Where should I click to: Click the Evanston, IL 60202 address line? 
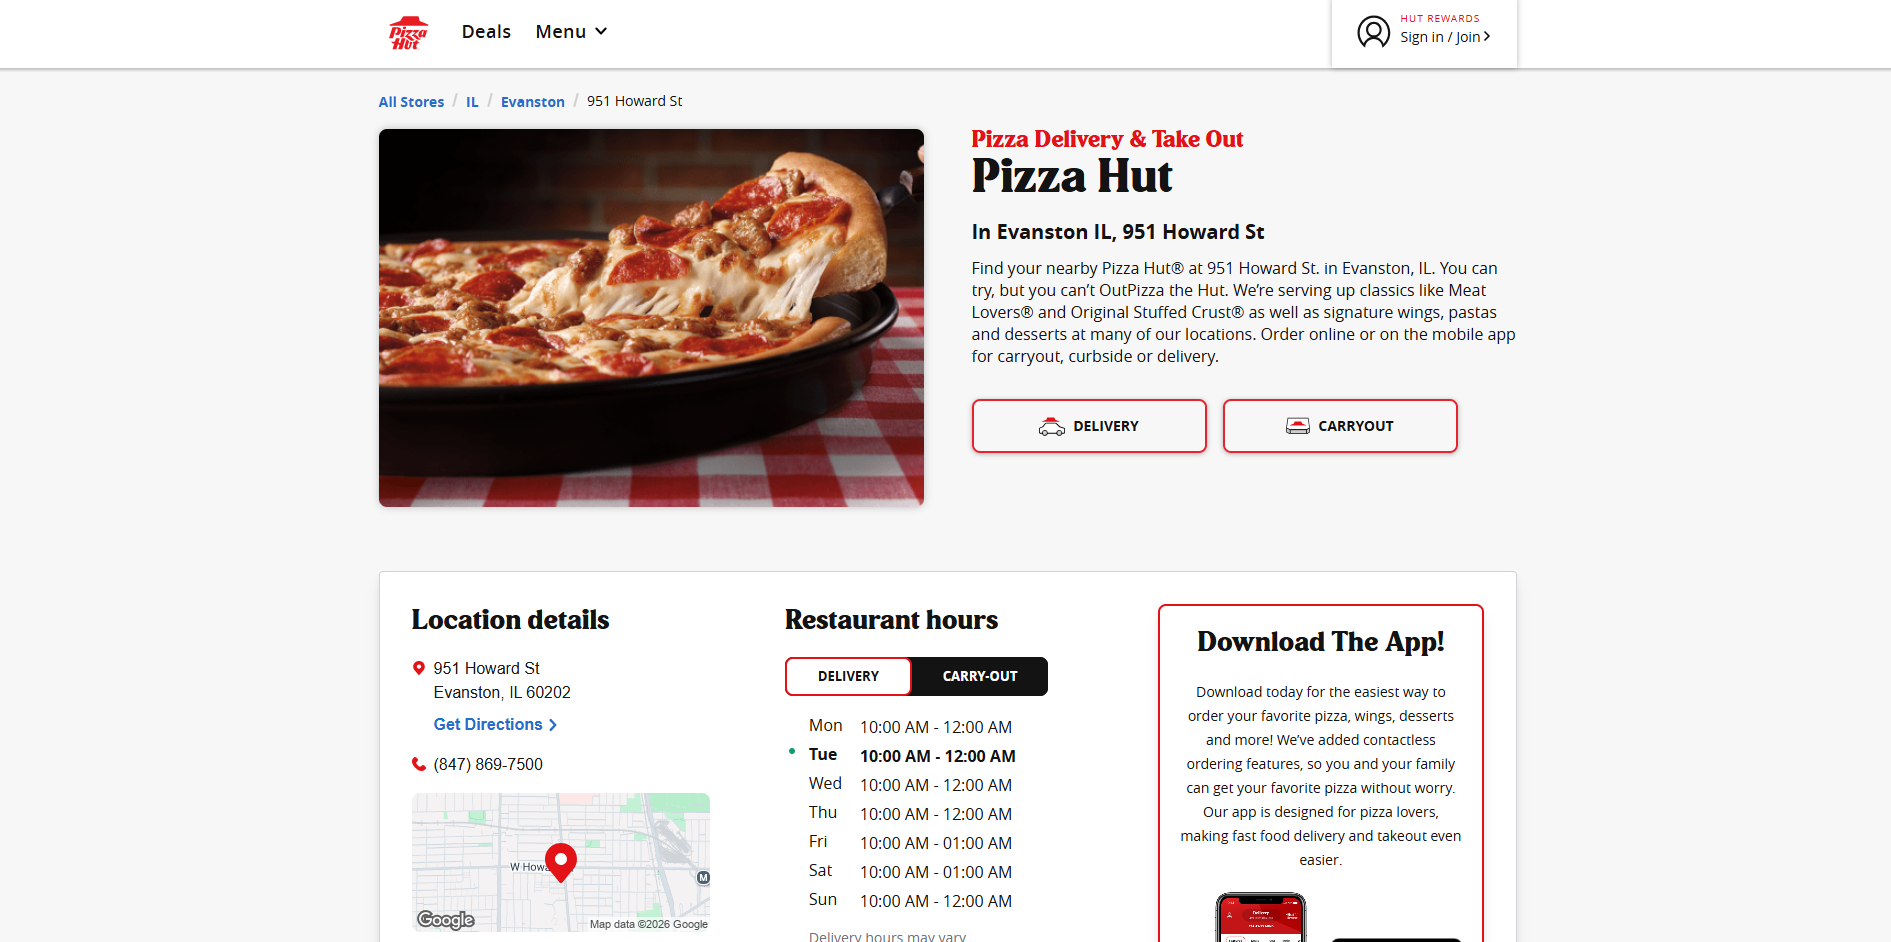tap(502, 692)
